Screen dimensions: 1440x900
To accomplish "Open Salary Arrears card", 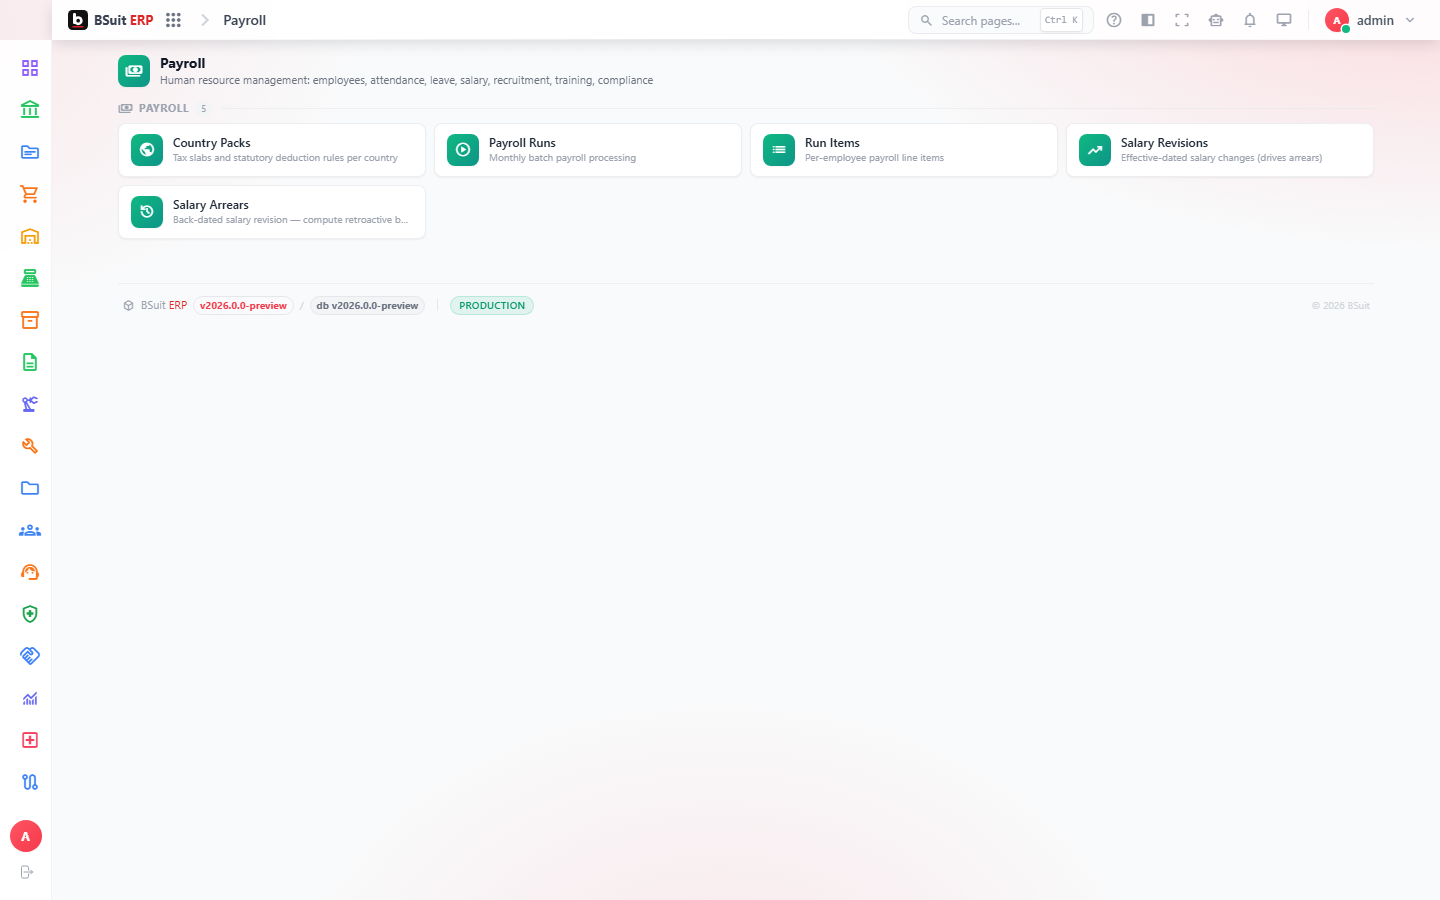I will point(272,212).
